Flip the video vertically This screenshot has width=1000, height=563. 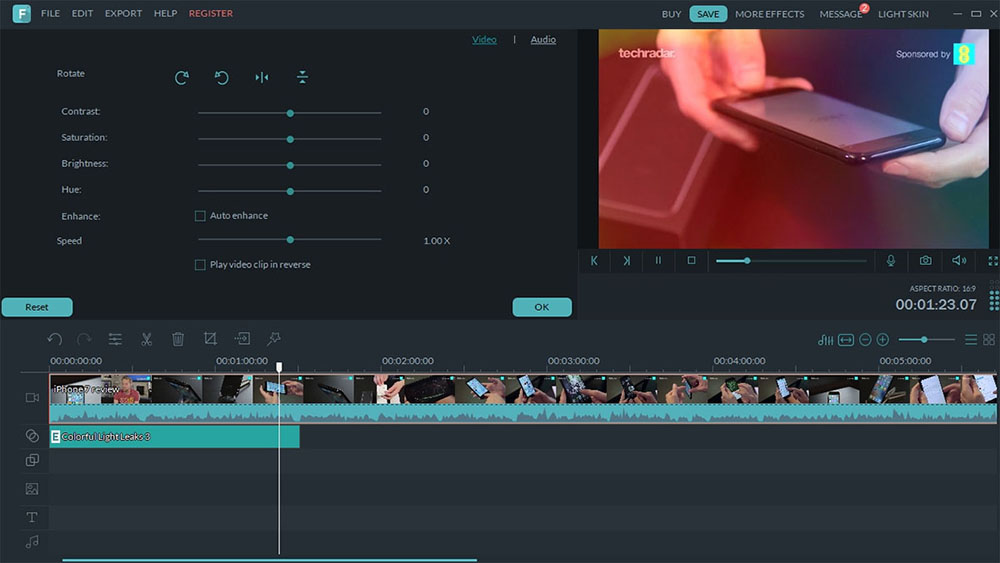point(303,78)
